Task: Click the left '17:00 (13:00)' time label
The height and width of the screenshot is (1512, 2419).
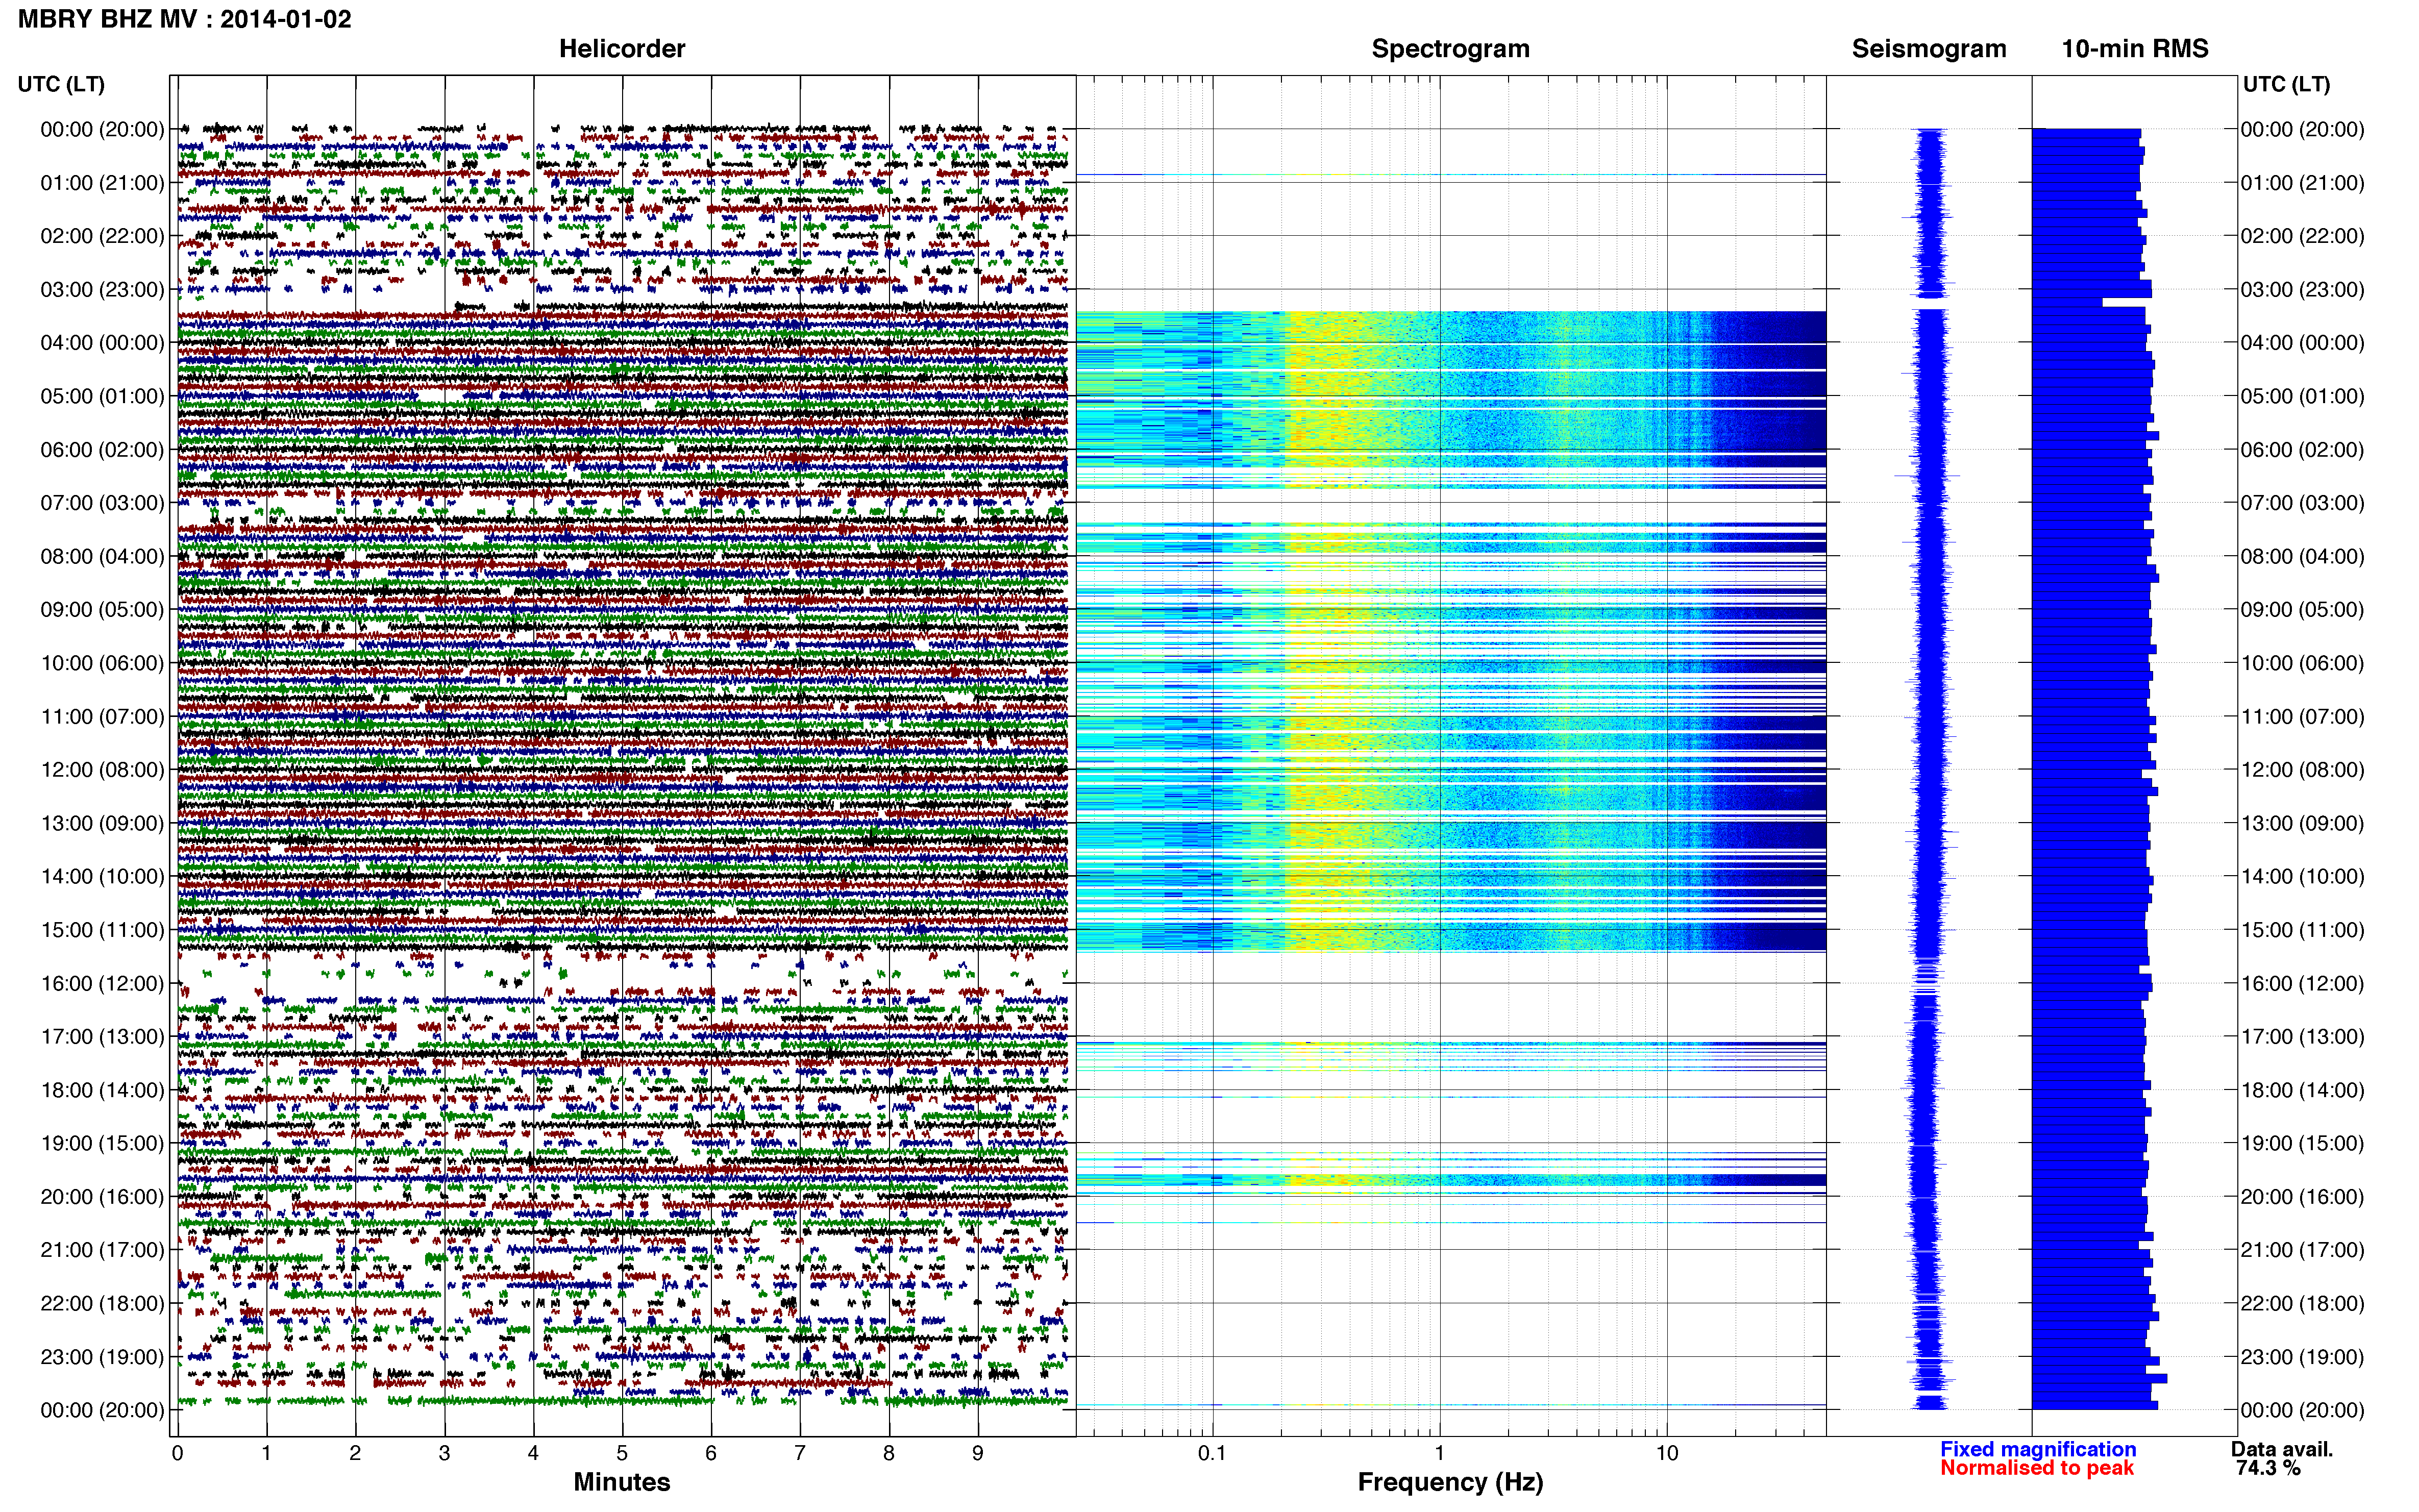Action: [102, 1036]
